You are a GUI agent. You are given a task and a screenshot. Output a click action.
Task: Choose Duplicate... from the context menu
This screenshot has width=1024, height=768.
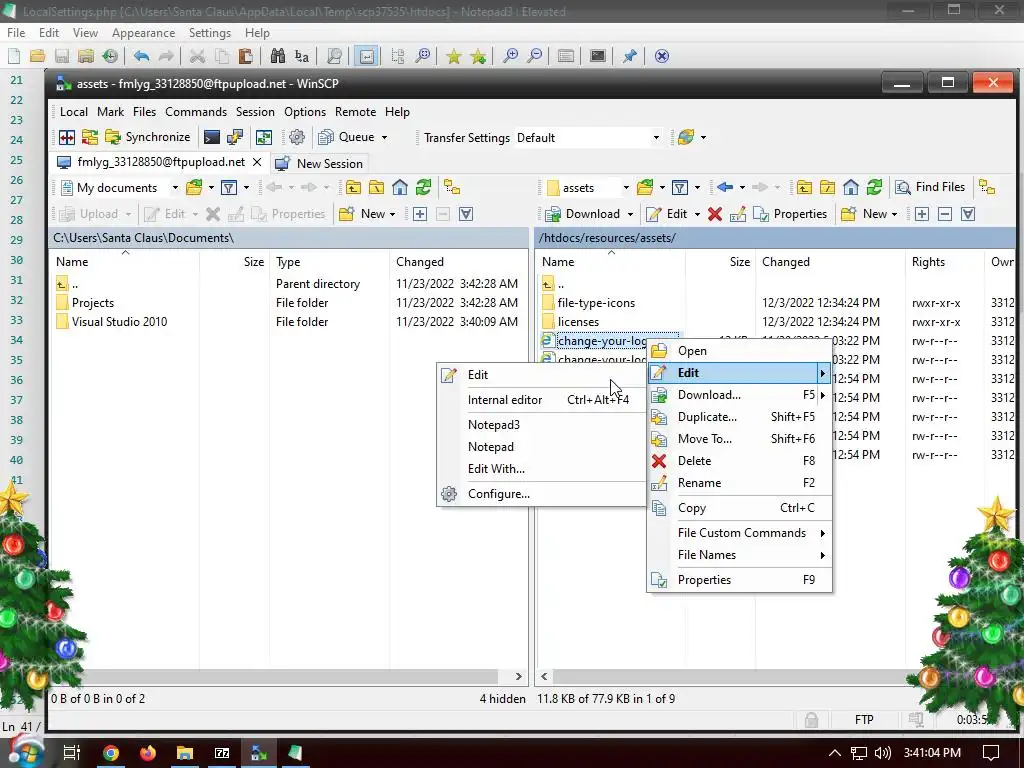pyautogui.click(x=739, y=417)
